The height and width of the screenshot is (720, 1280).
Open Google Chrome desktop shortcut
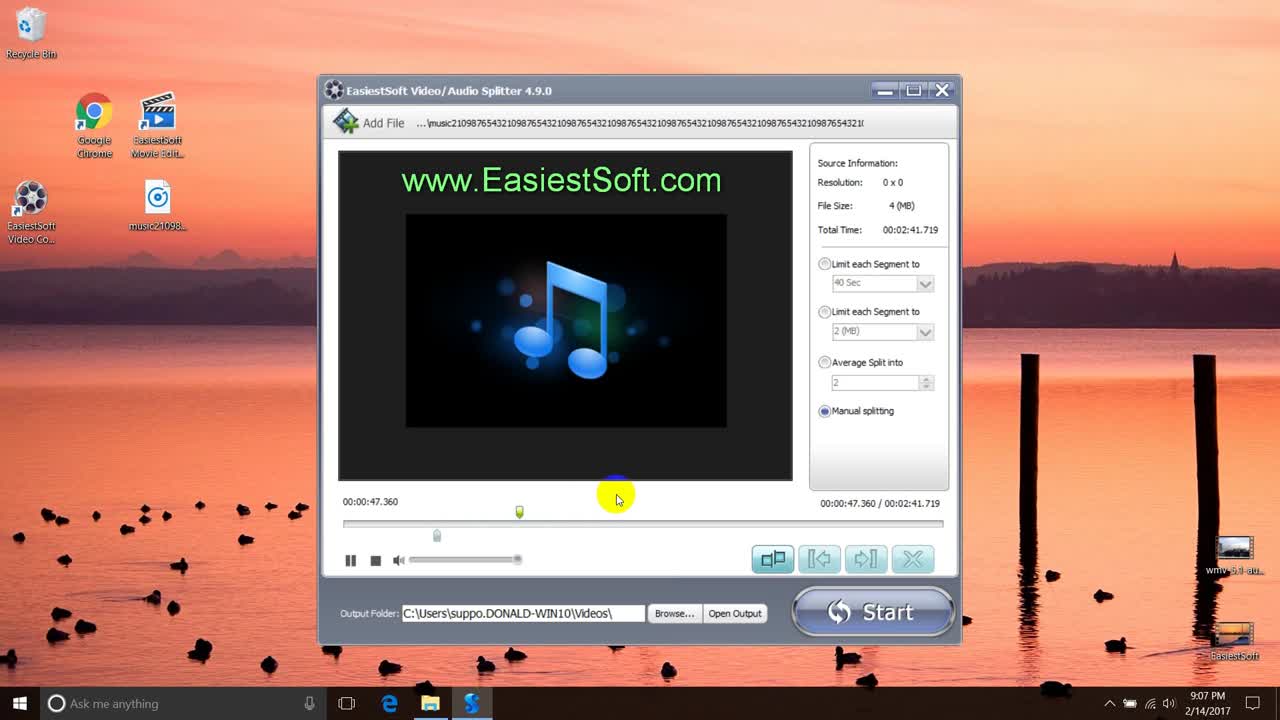point(94,126)
